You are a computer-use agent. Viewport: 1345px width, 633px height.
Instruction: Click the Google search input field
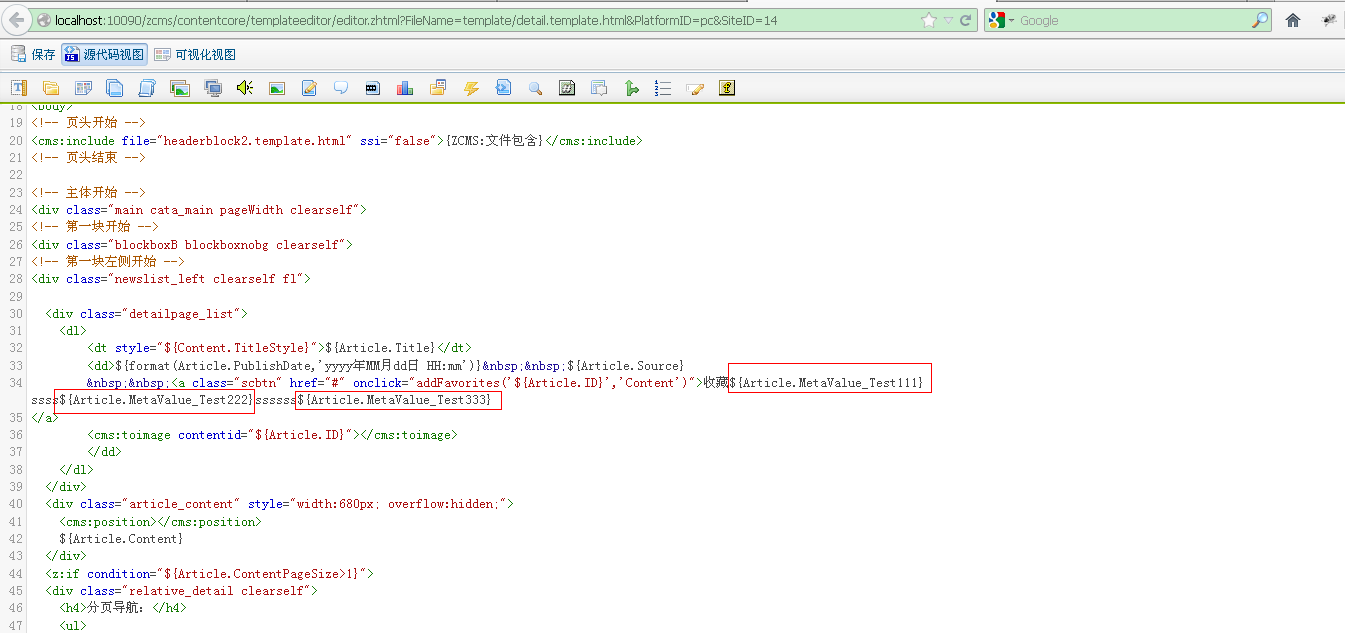pos(1130,20)
